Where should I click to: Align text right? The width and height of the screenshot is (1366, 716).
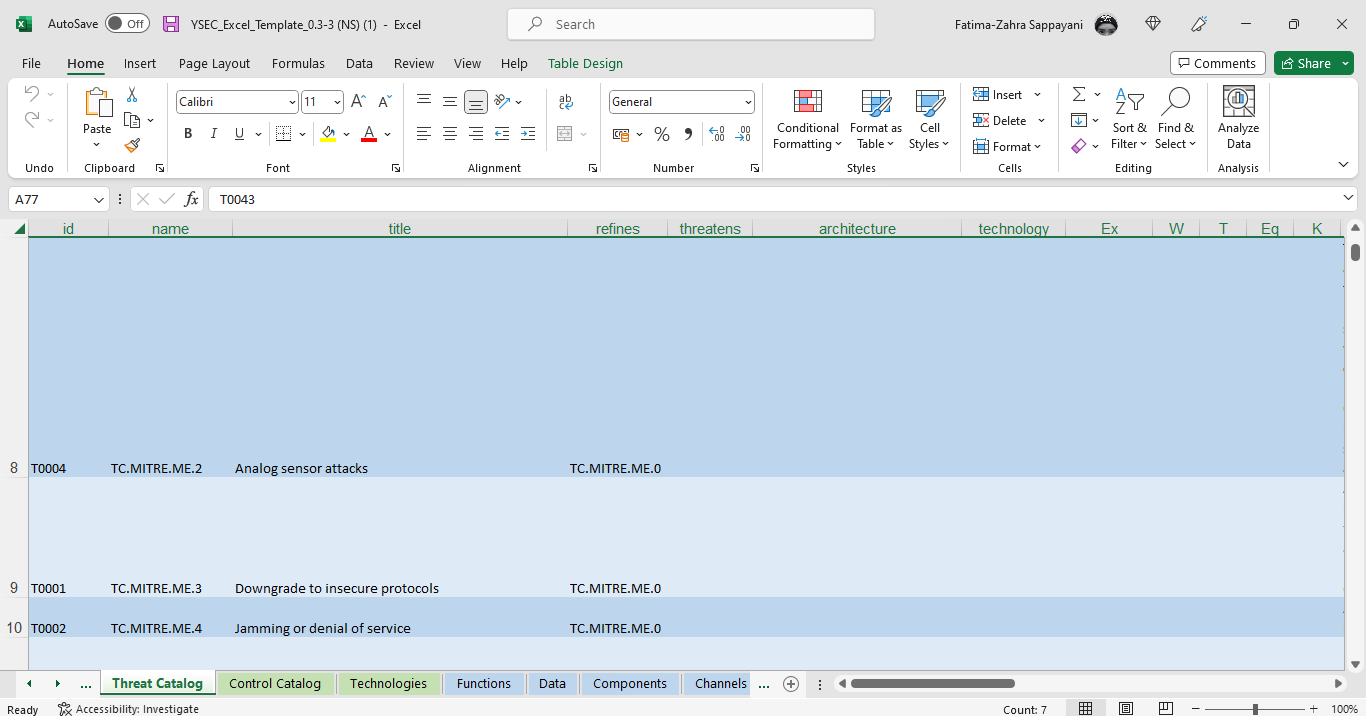476,134
